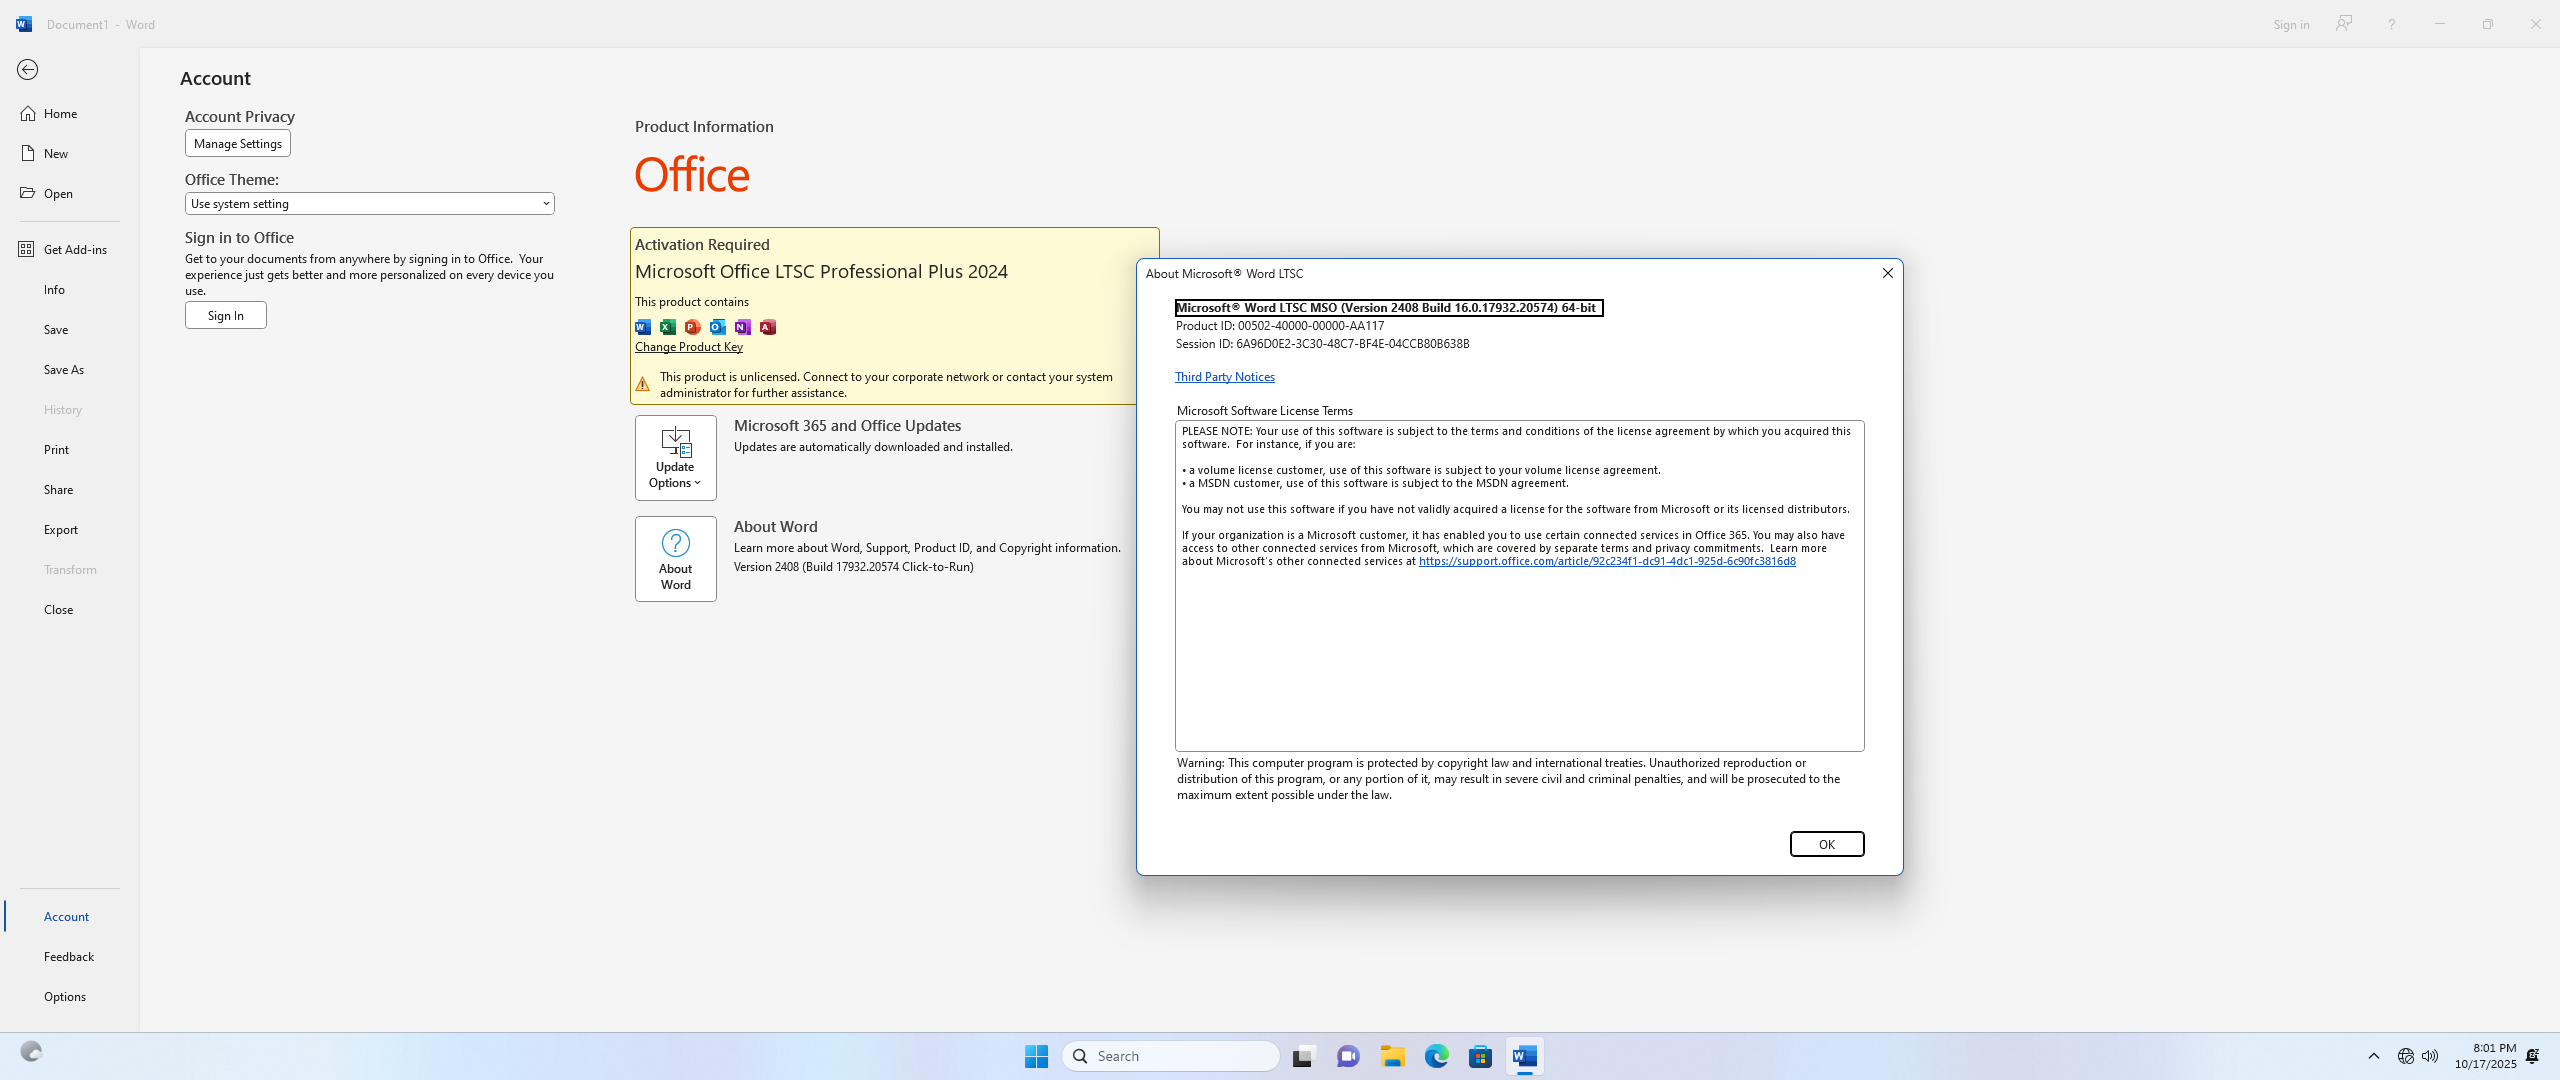Click the Change Product Key link
Image resolution: width=2560 pixels, height=1080 pixels.
(x=688, y=347)
